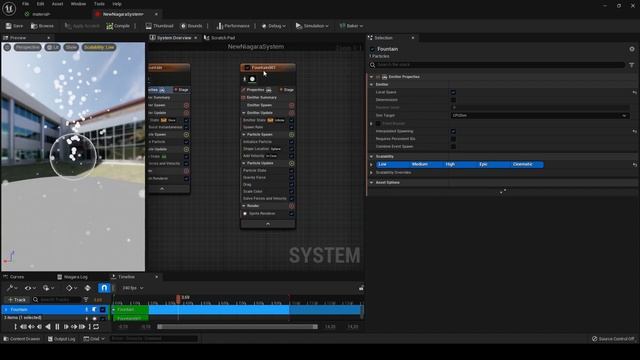The image size is (640, 360).
Task: Select Medium scalability level
Action: point(420,164)
